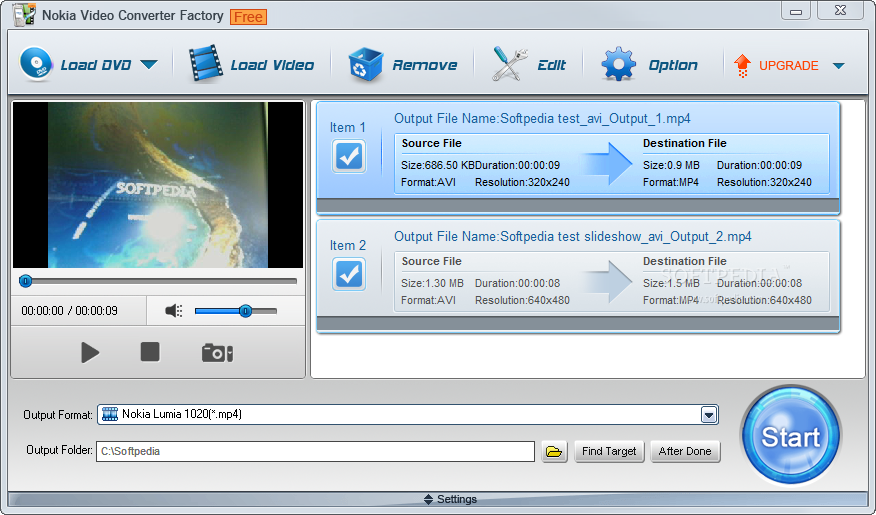The width and height of the screenshot is (876, 515).
Task: Uncheck the Item 1 checkbox
Action: pos(349,156)
